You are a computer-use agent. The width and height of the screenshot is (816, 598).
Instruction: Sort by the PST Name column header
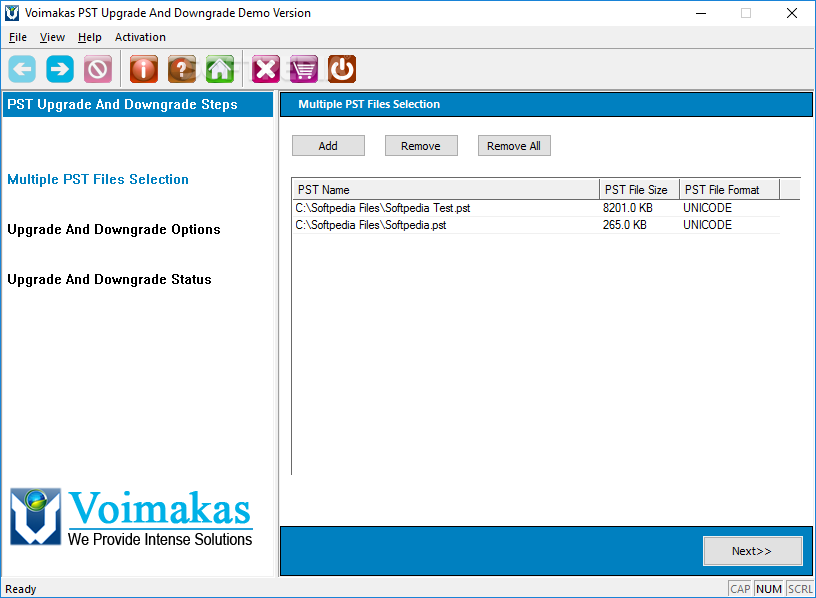tap(446, 189)
